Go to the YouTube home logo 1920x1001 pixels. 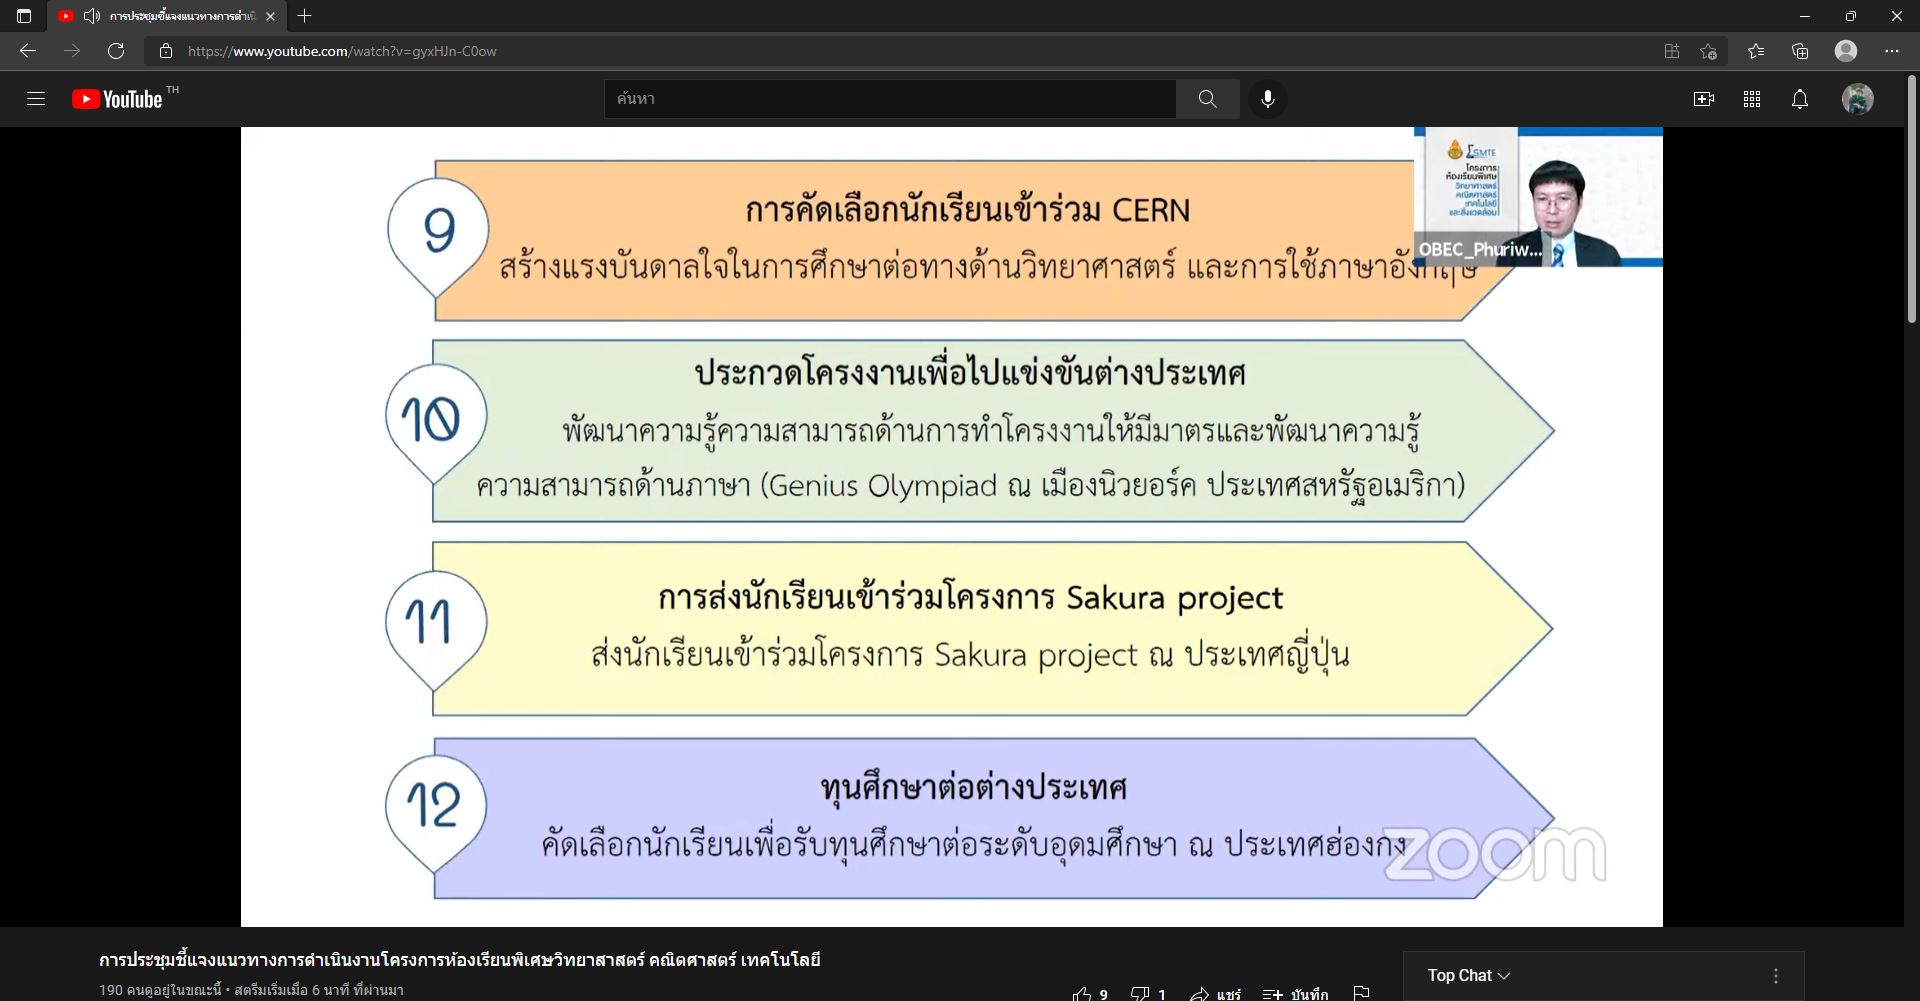pos(117,99)
